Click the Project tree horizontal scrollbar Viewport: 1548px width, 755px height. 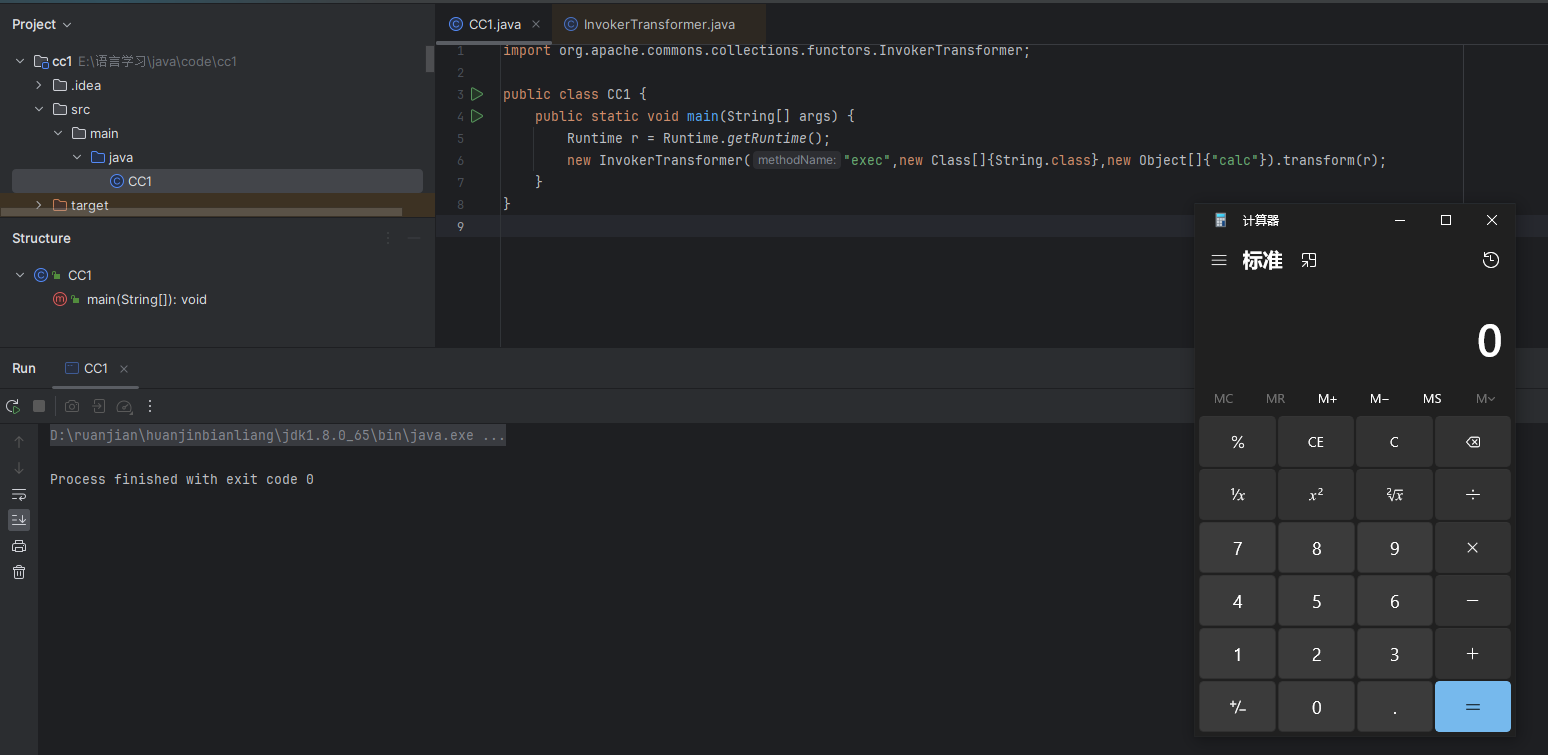(201, 212)
